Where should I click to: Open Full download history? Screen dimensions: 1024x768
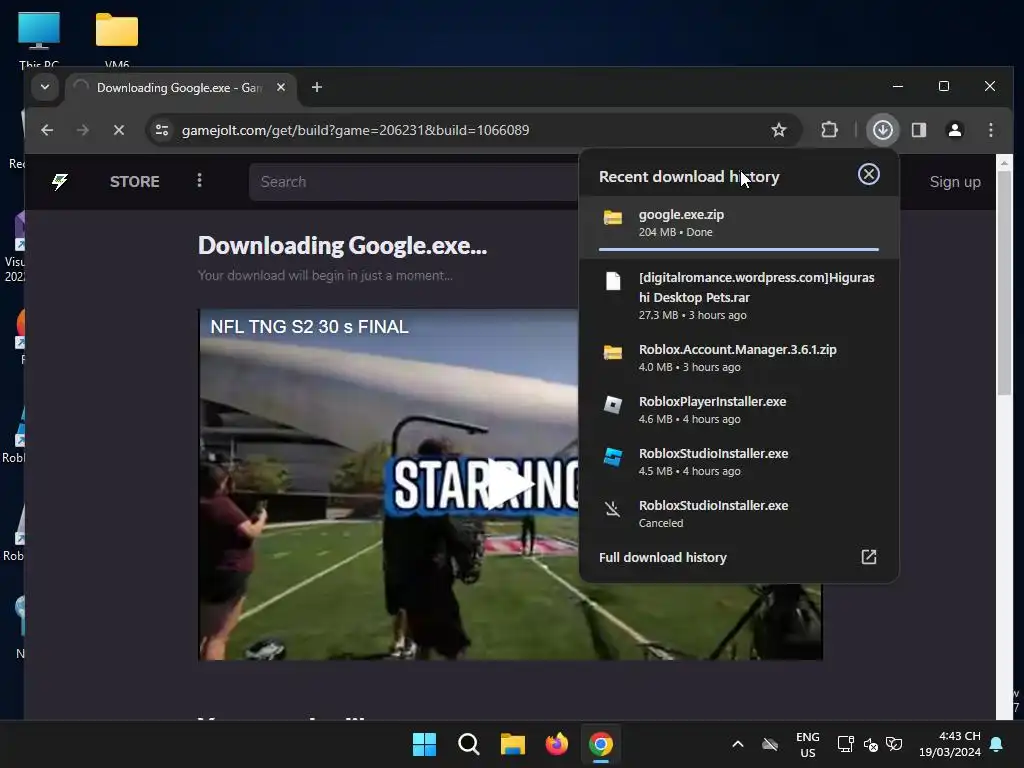[739, 557]
